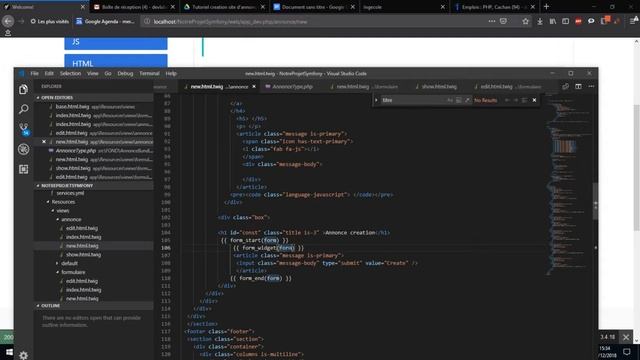The height and width of the screenshot is (360, 640).
Task: Go to previous match in find widget
Action: pos(507,100)
